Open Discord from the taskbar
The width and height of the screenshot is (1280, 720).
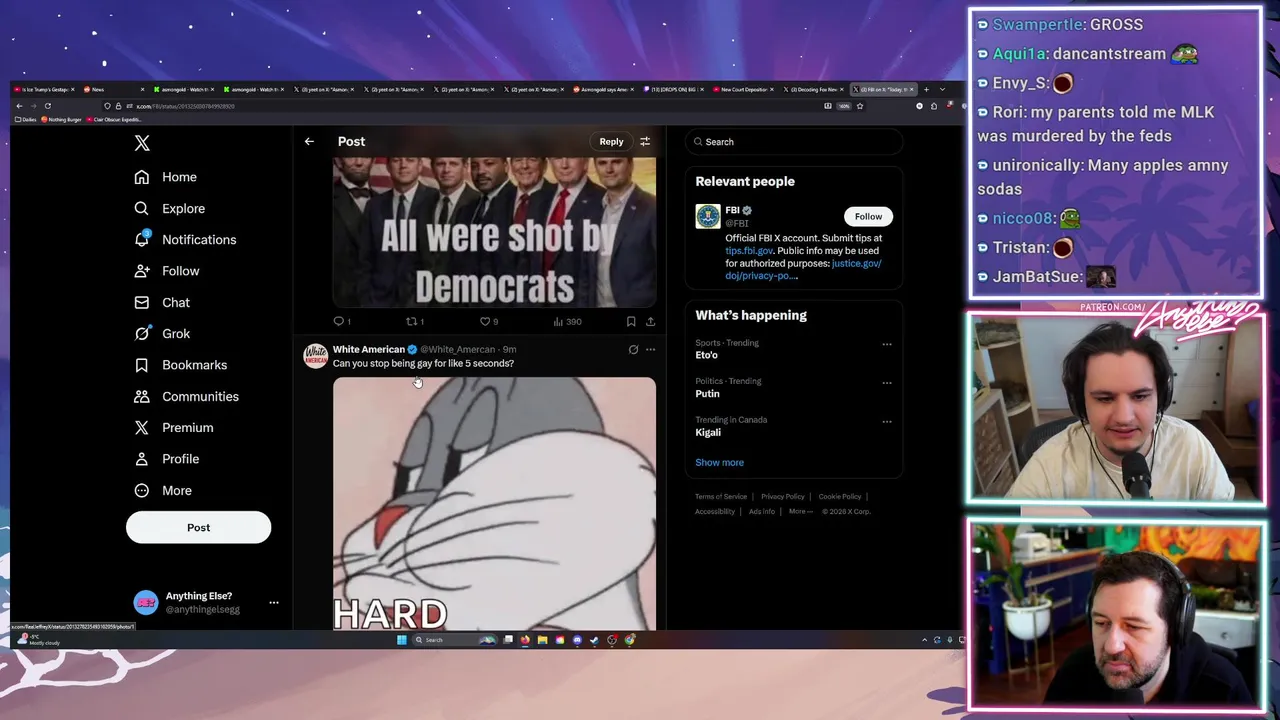coord(577,640)
